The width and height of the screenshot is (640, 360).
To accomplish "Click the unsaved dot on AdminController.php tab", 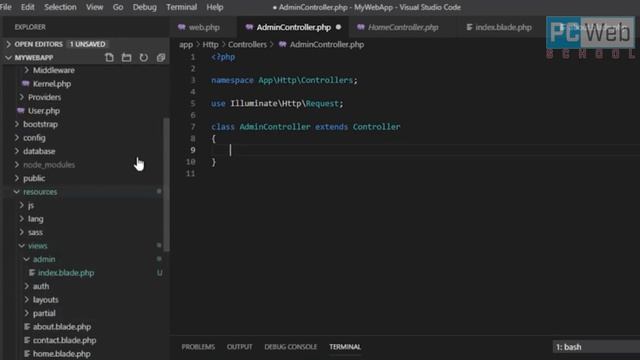I will tap(338, 27).
